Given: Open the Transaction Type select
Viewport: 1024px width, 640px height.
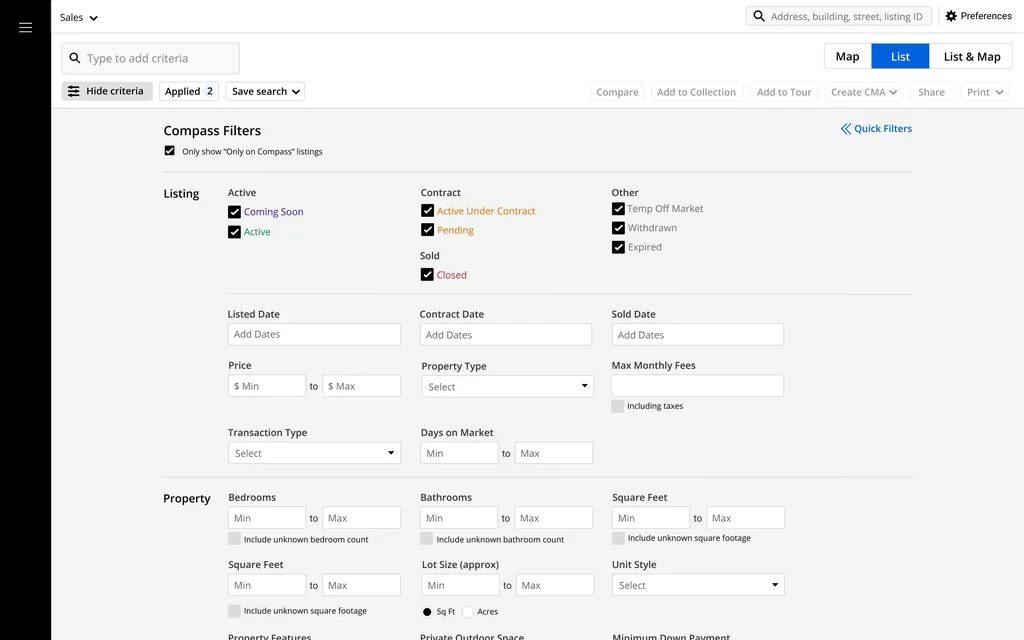Looking at the screenshot, I should [x=314, y=453].
